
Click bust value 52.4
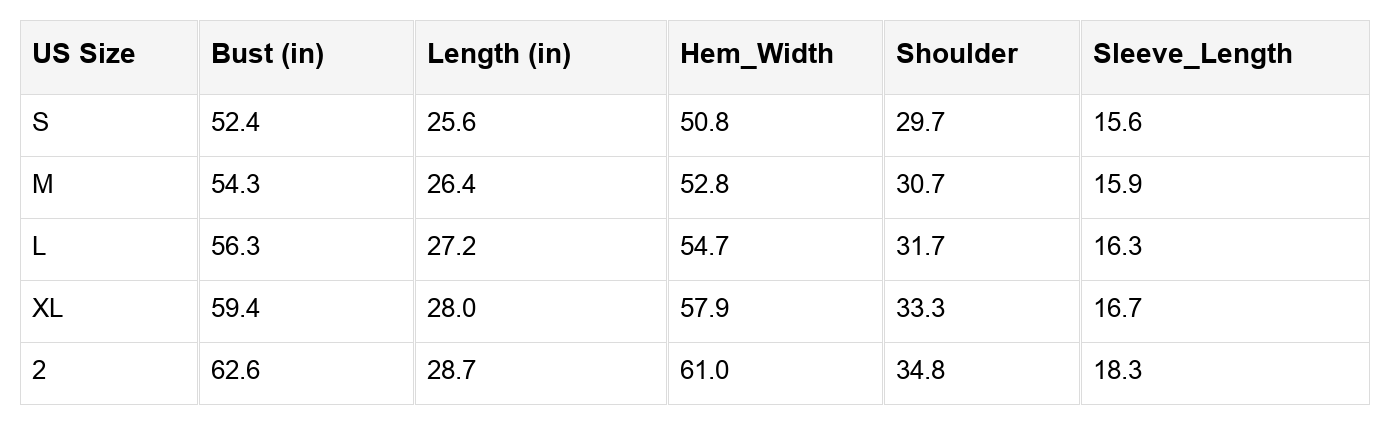pyautogui.click(x=235, y=123)
